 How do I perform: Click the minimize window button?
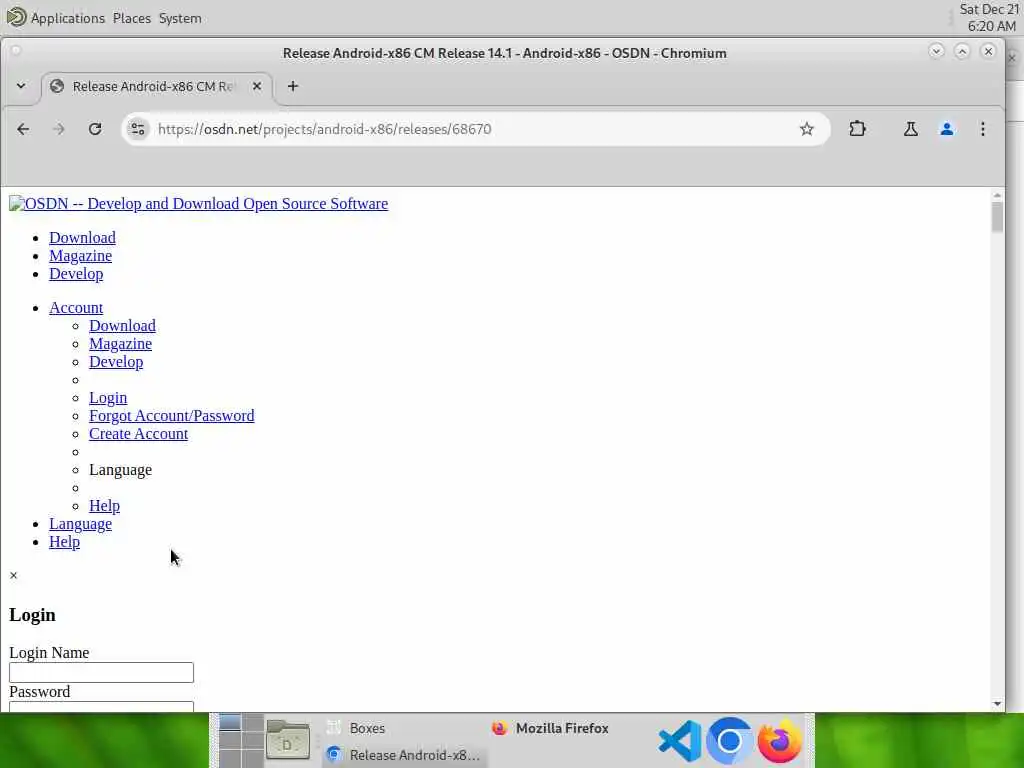click(936, 51)
